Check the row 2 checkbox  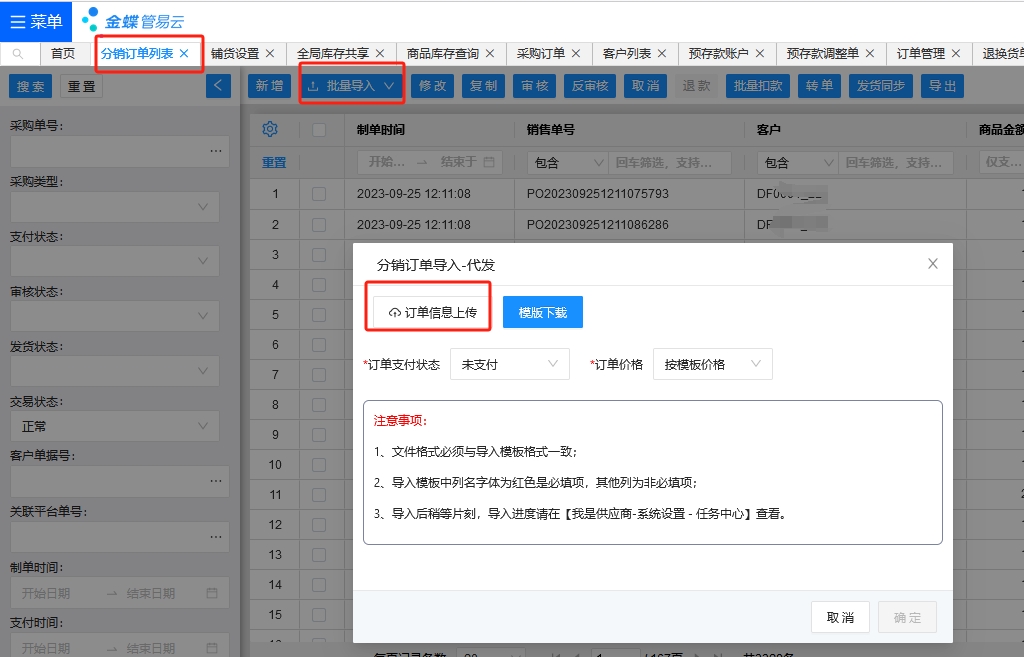319,224
